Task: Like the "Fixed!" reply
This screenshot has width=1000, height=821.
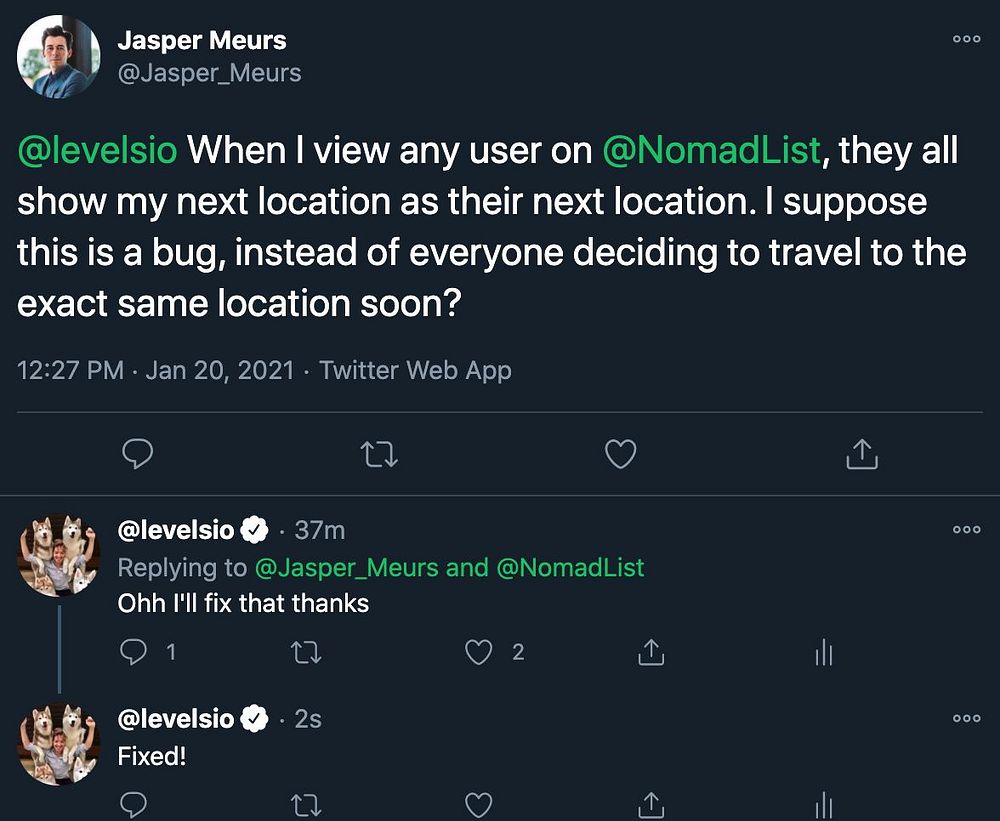Action: [x=480, y=805]
